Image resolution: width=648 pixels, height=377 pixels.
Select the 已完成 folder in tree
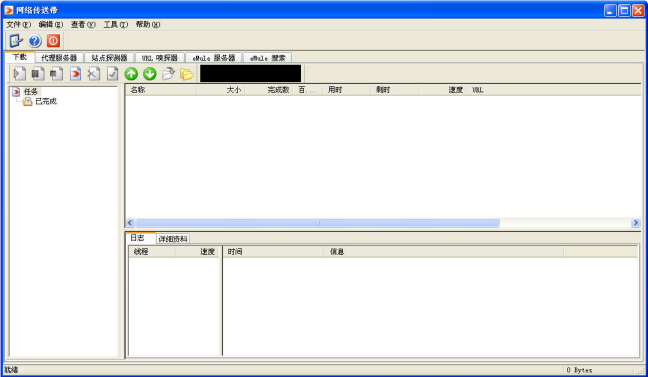[45, 101]
